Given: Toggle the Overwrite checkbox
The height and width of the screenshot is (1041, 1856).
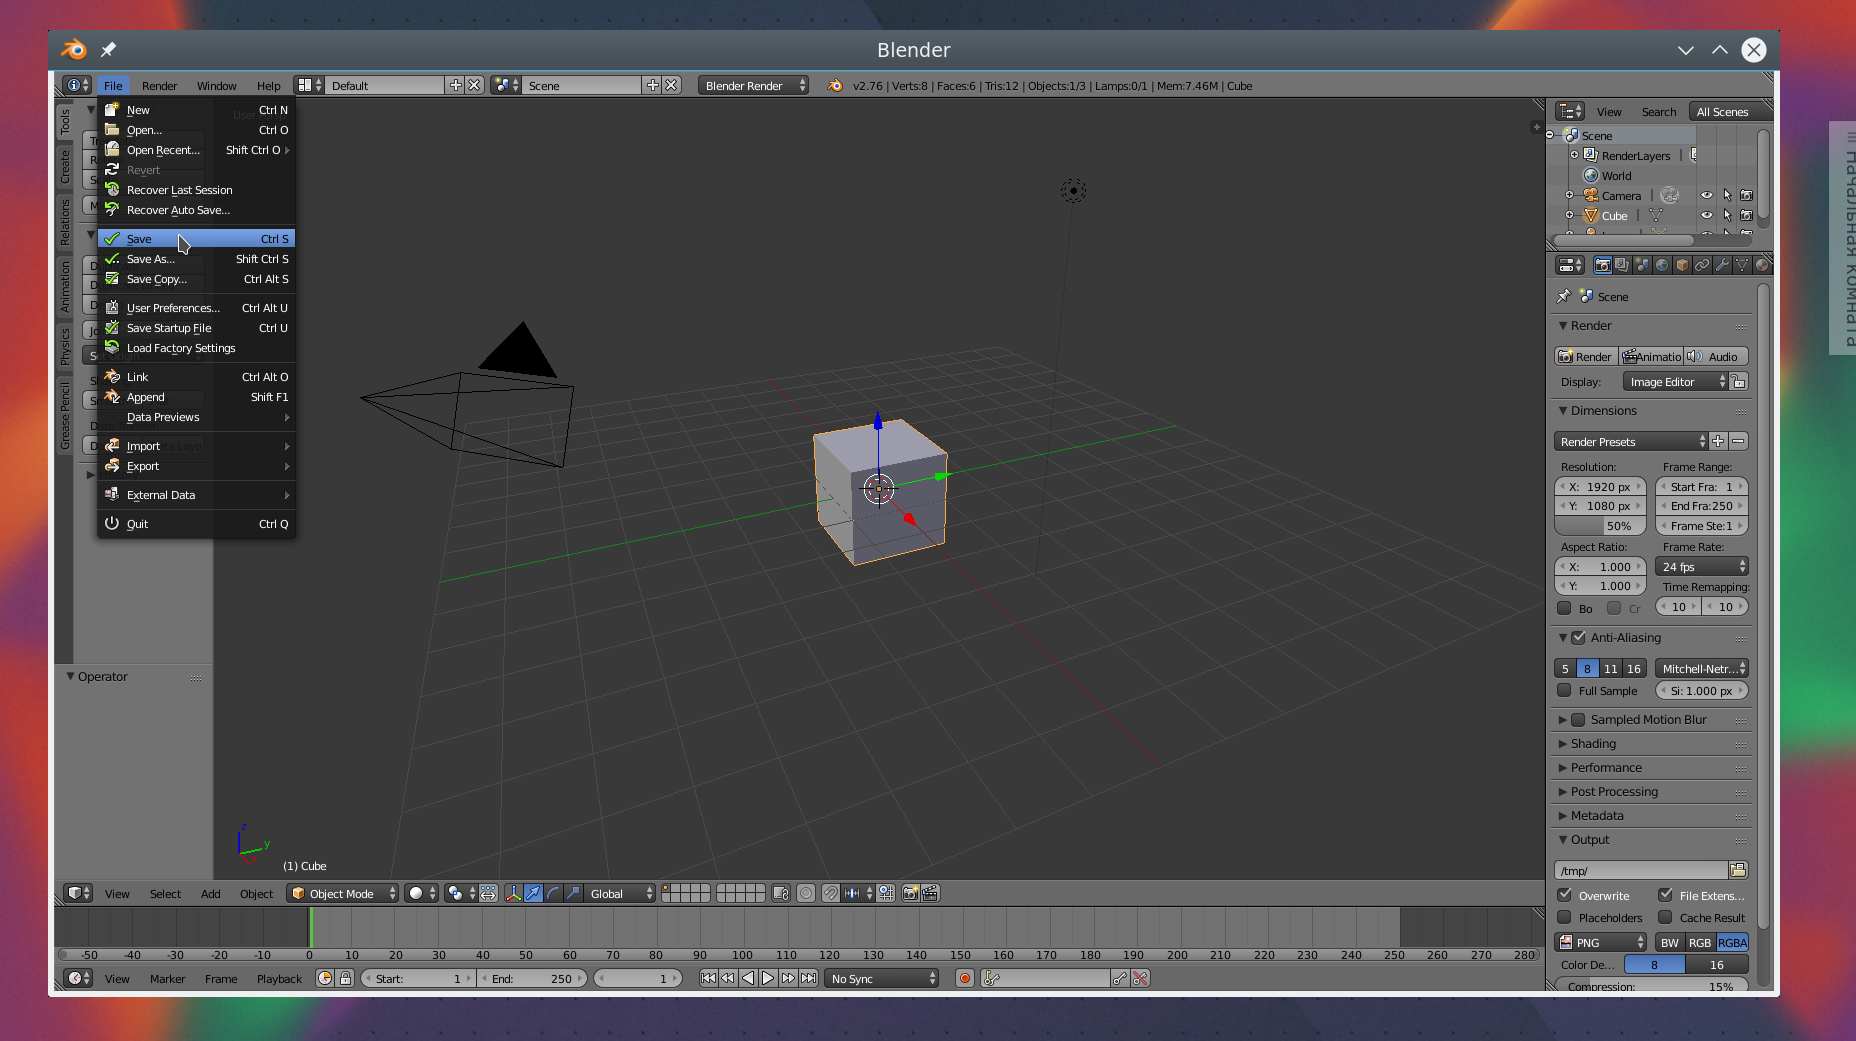Looking at the screenshot, I should pos(1565,896).
